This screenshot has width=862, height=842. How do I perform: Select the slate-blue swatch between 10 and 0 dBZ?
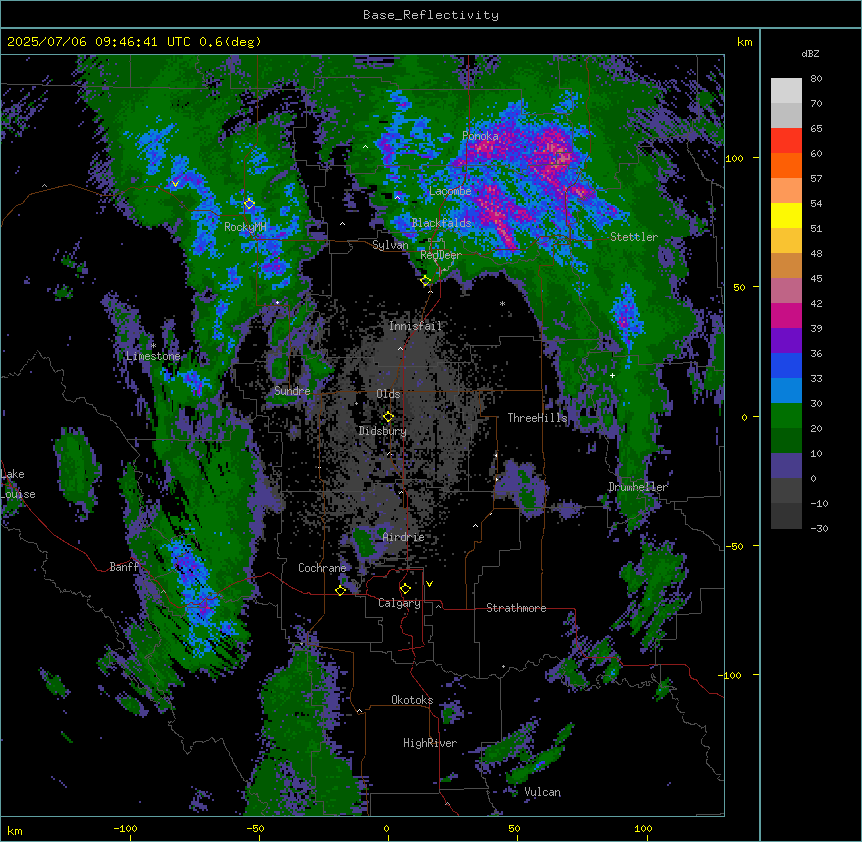tap(786, 466)
